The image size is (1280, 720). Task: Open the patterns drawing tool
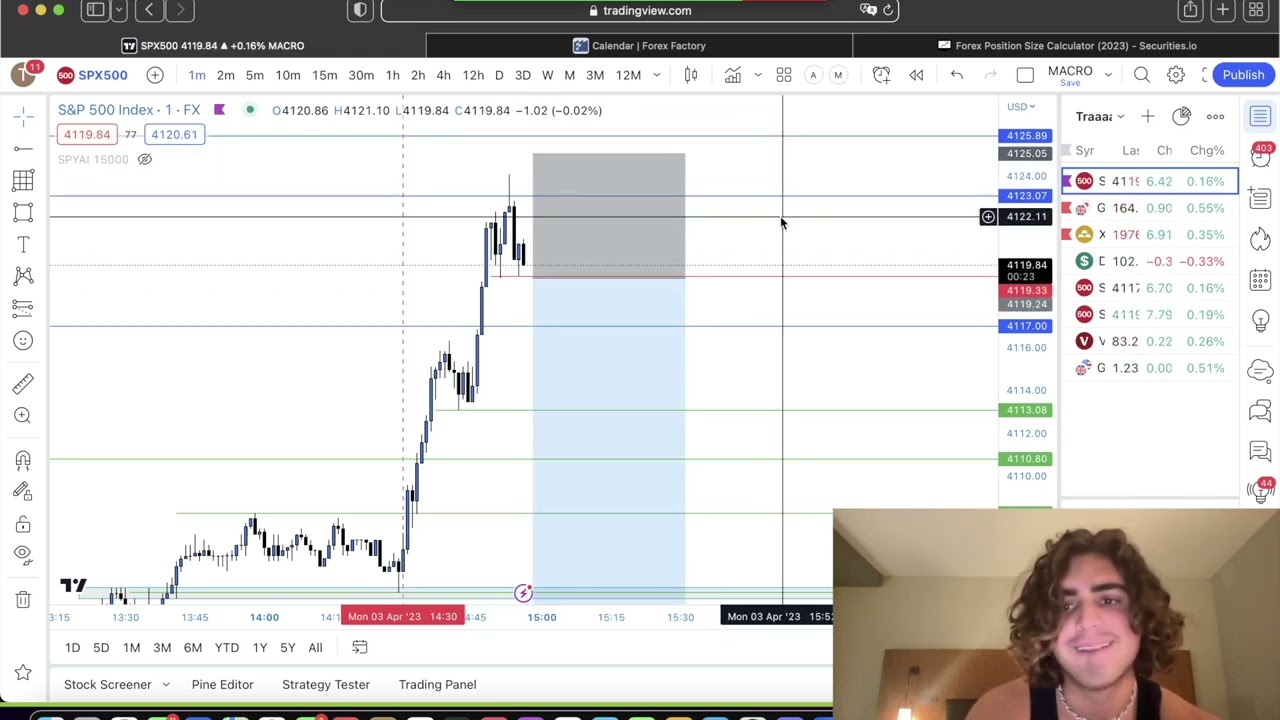coord(23,276)
